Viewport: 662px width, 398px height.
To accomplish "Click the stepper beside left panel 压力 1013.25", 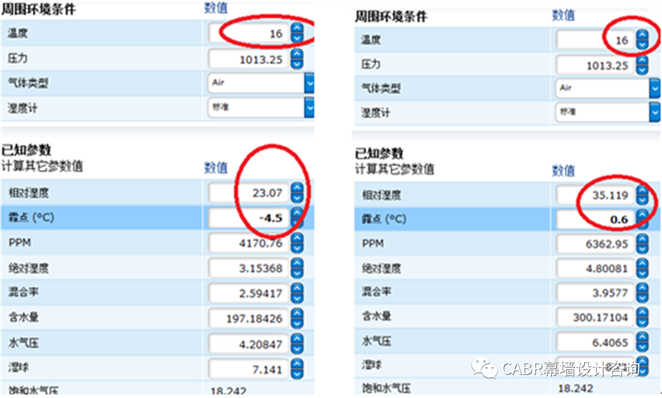I will [x=297, y=59].
